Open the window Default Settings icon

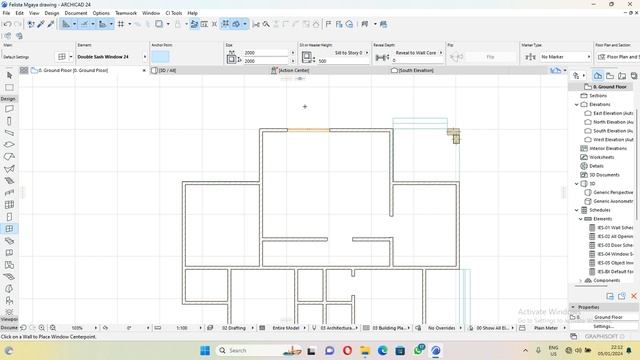pos(62,57)
